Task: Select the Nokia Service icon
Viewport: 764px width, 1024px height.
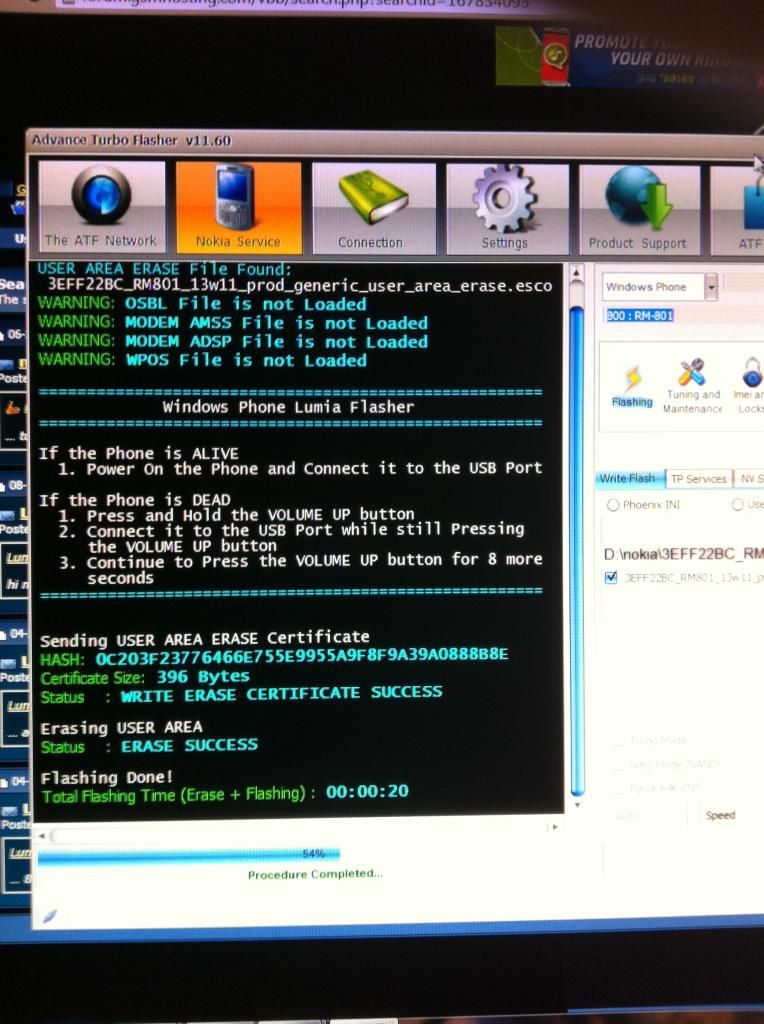Action: pos(238,207)
